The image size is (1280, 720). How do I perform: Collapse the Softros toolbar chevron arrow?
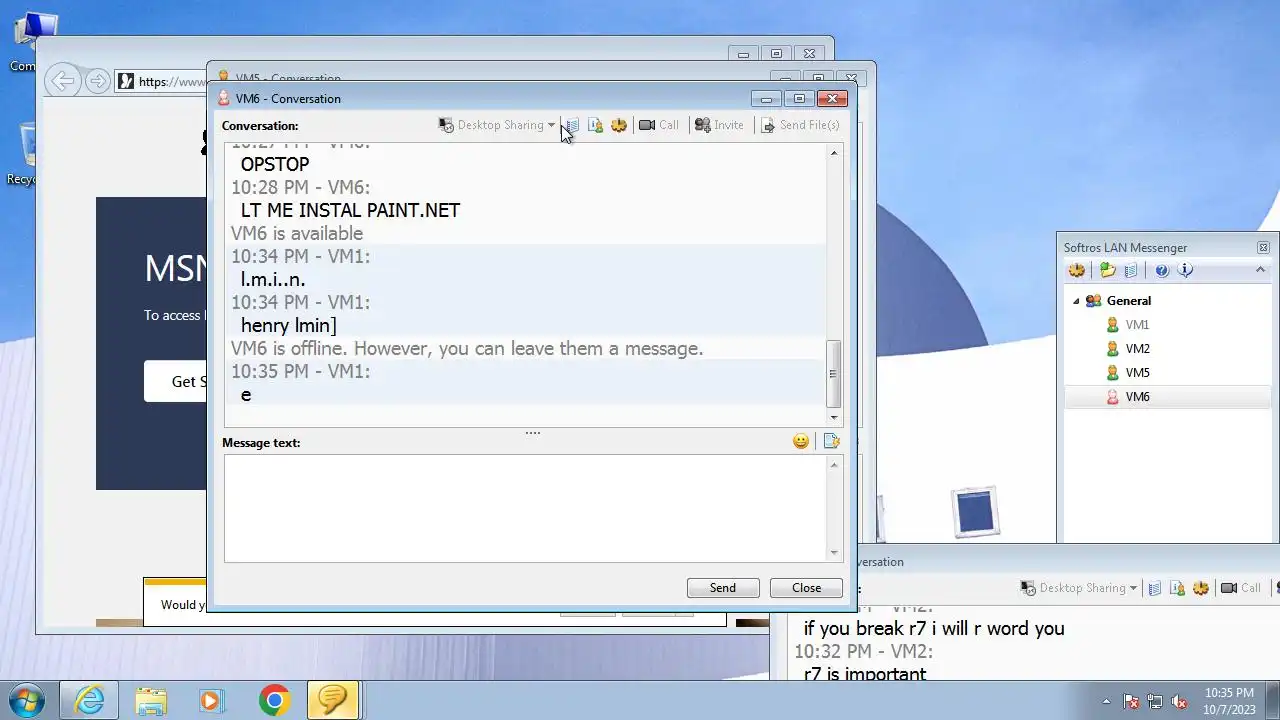[1260, 269]
